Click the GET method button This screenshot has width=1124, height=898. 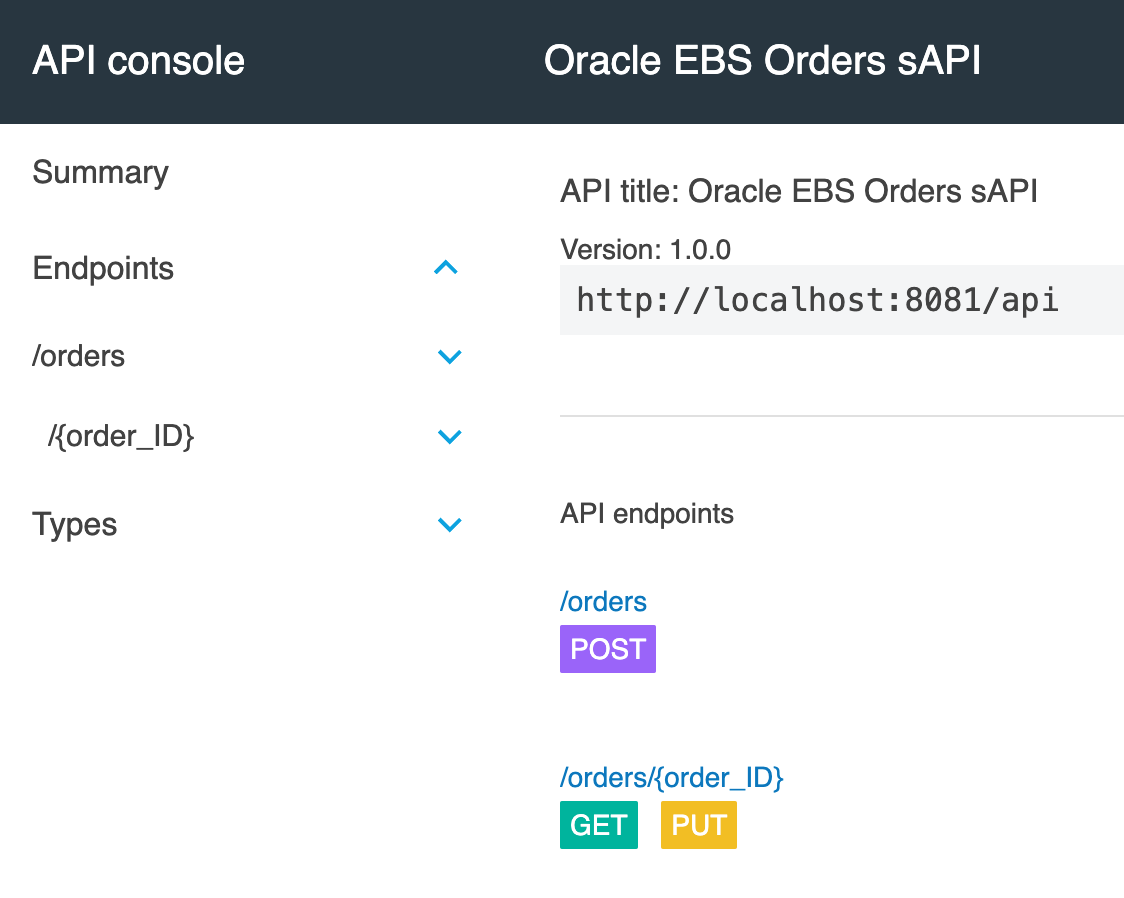(599, 825)
